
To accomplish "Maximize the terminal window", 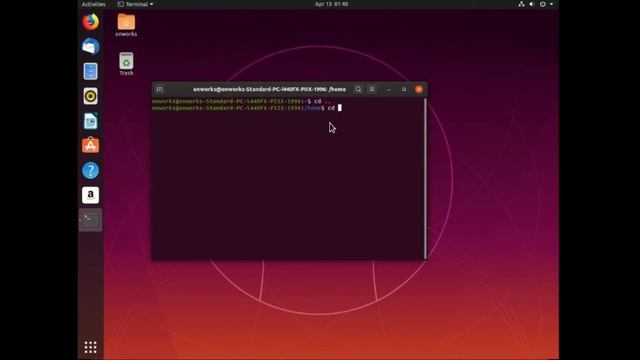I will click(404, 89).
